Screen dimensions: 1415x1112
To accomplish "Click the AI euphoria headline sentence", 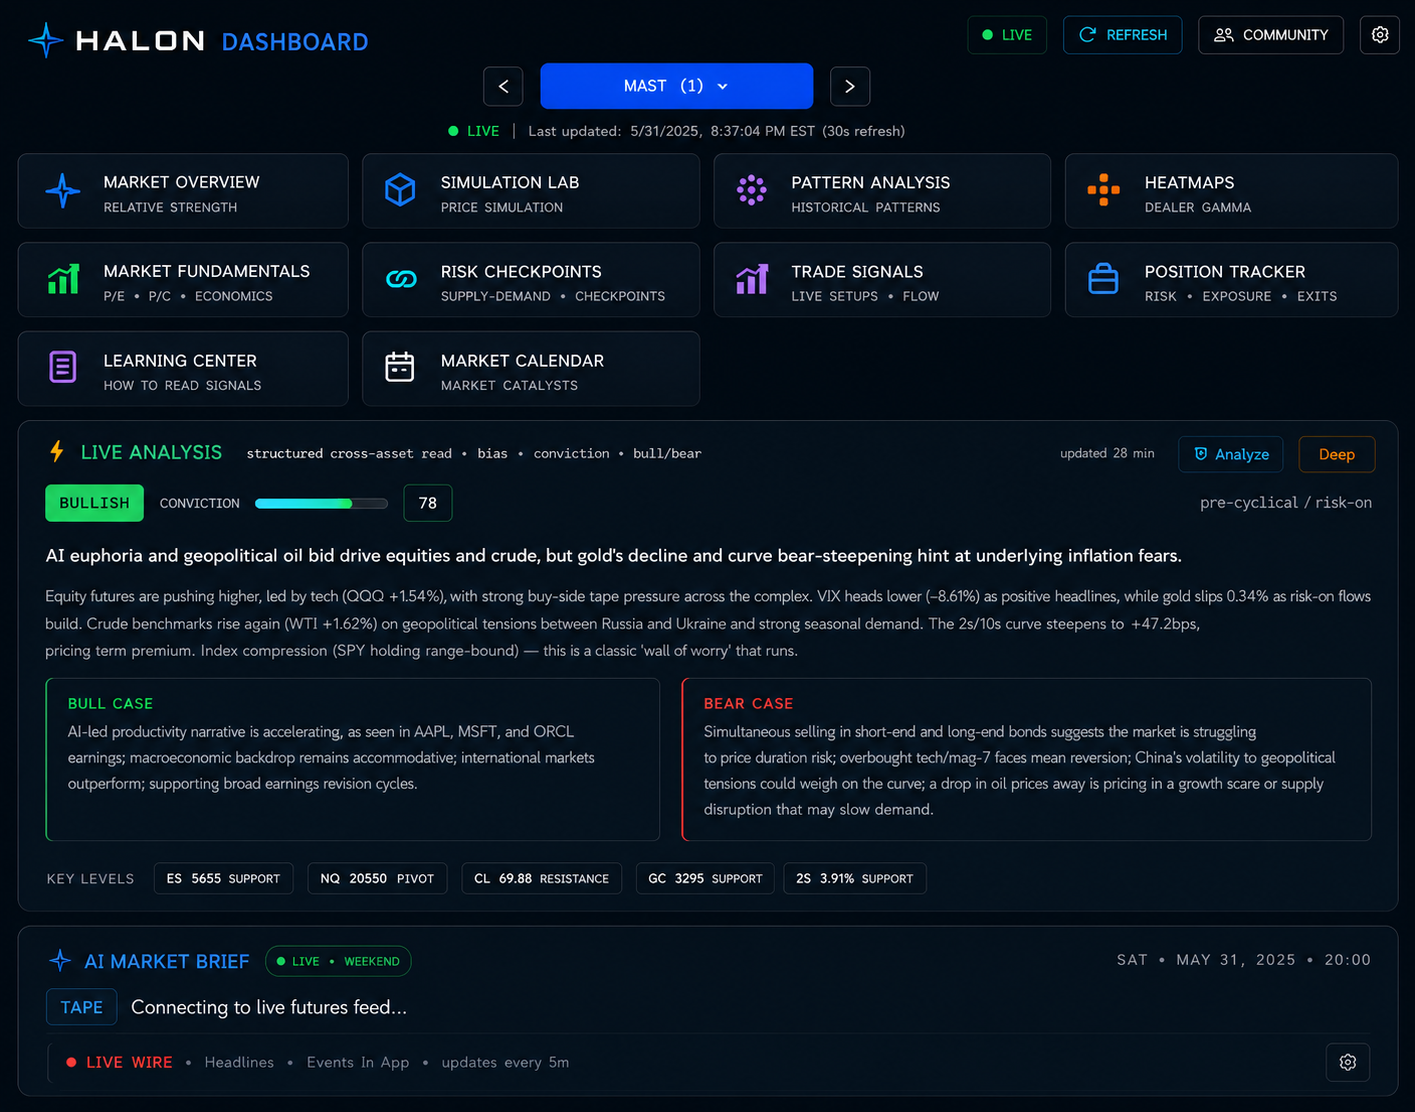I will [x=613, y=555].
